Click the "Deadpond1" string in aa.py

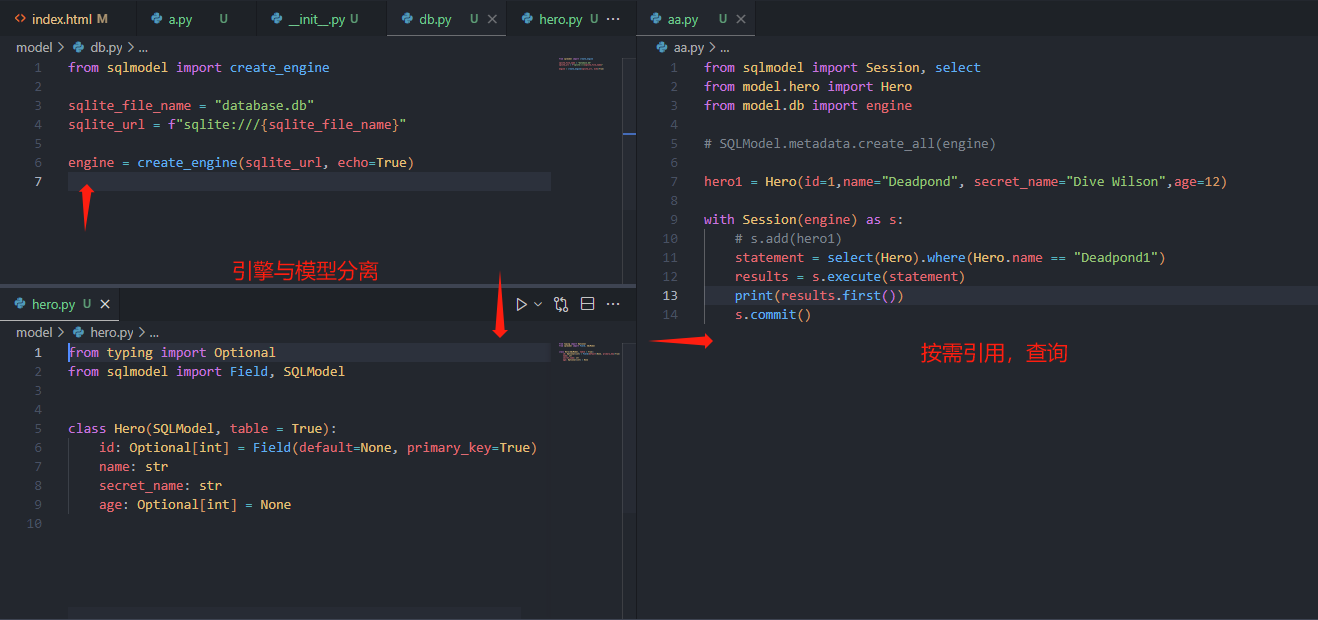click(1116, 257)
